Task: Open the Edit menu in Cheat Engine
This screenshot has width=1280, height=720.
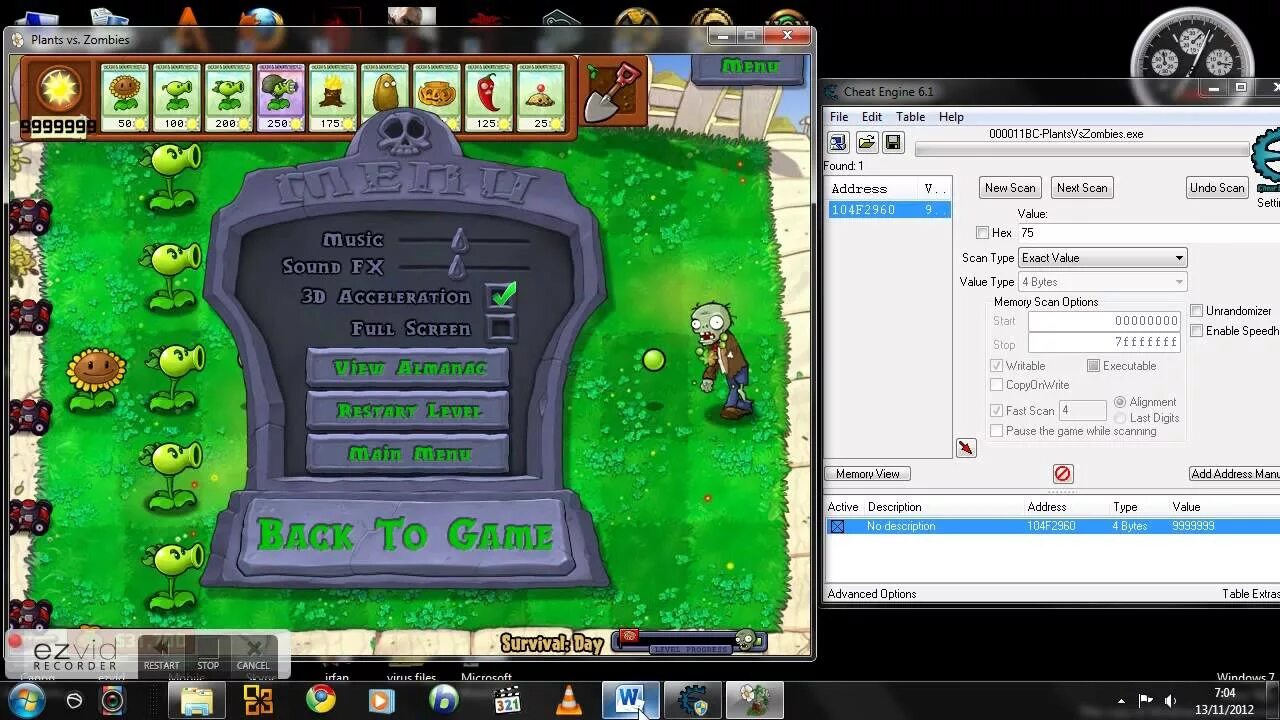Action: [872, 117]
